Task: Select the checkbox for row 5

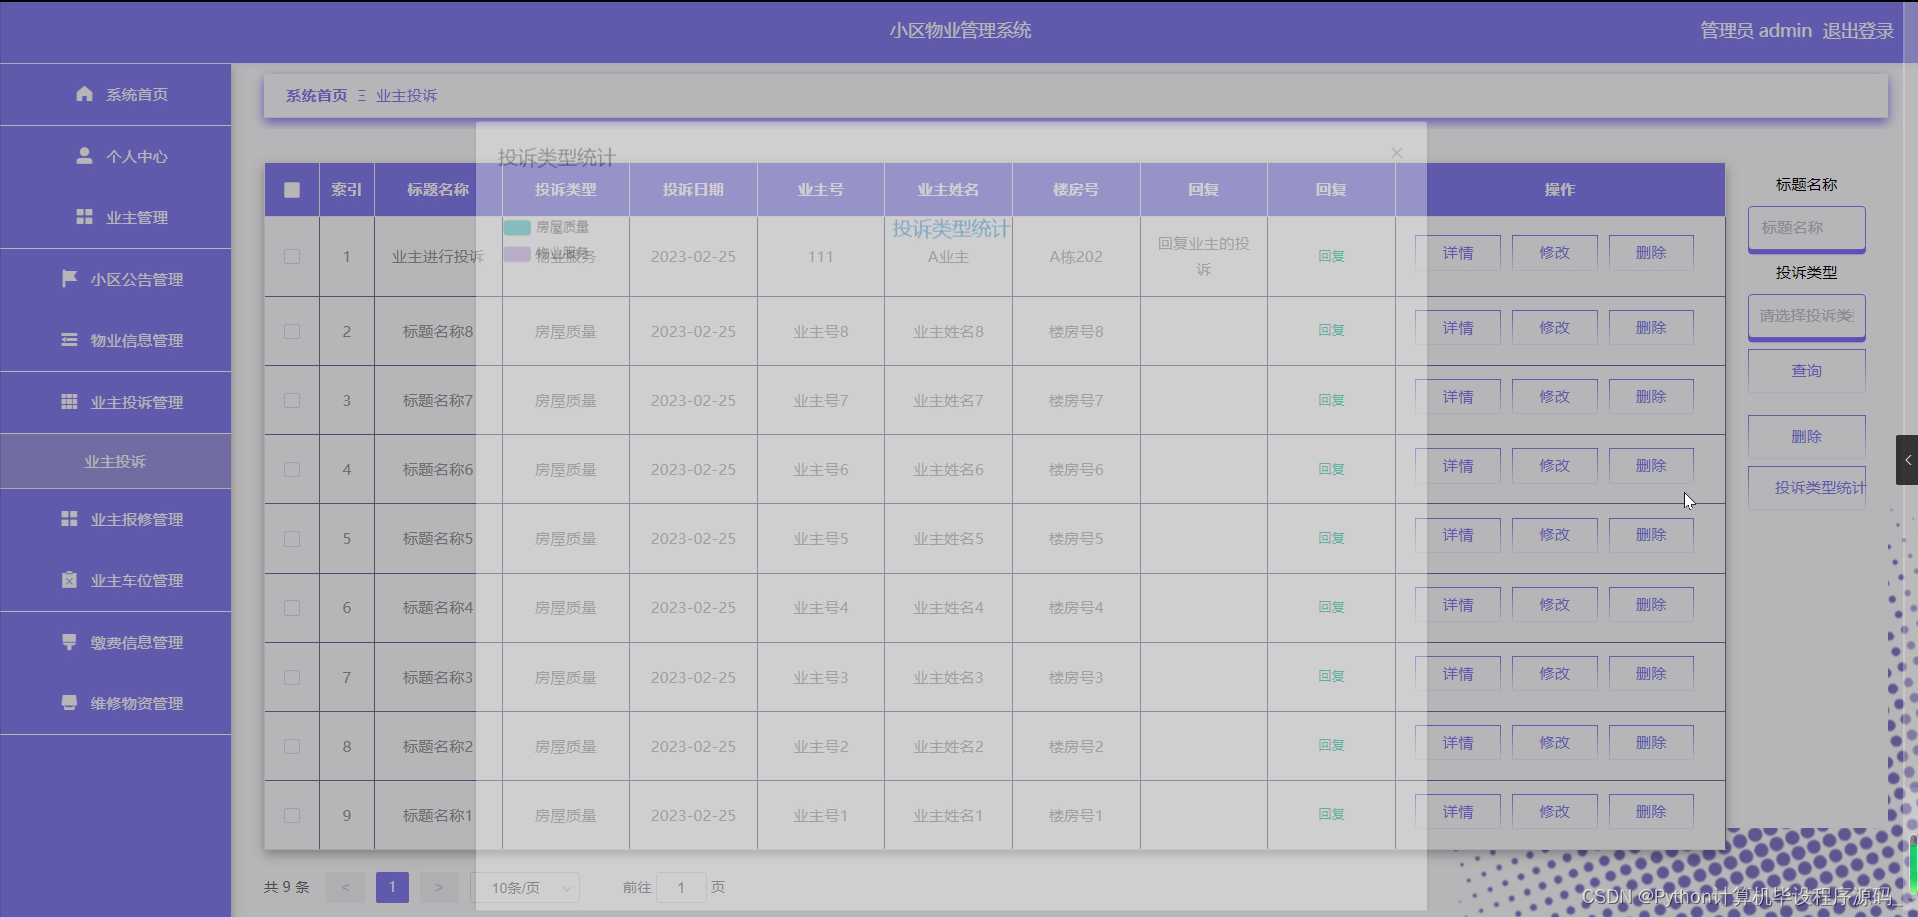Action: point(292,539)
